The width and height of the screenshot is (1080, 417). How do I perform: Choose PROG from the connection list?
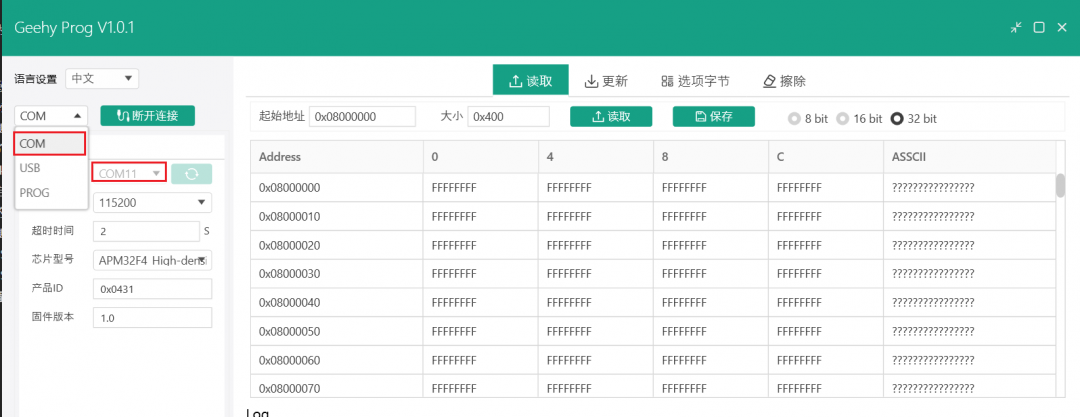click(x=51, y=193)
